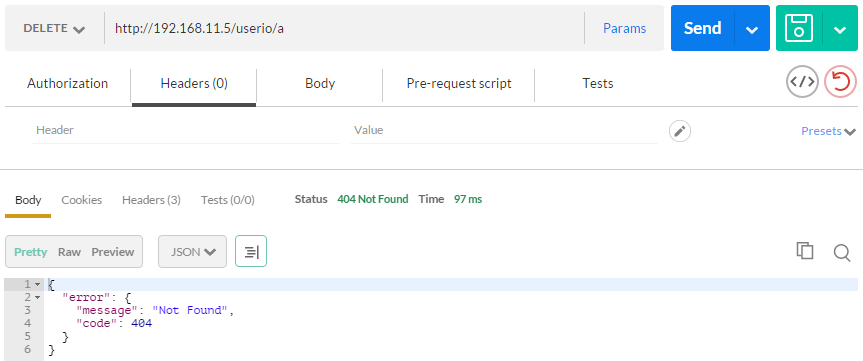The image size is (863, 361).
Task: Switch to Pretty view
Action: pyautogui.click(x=30, y=252)
